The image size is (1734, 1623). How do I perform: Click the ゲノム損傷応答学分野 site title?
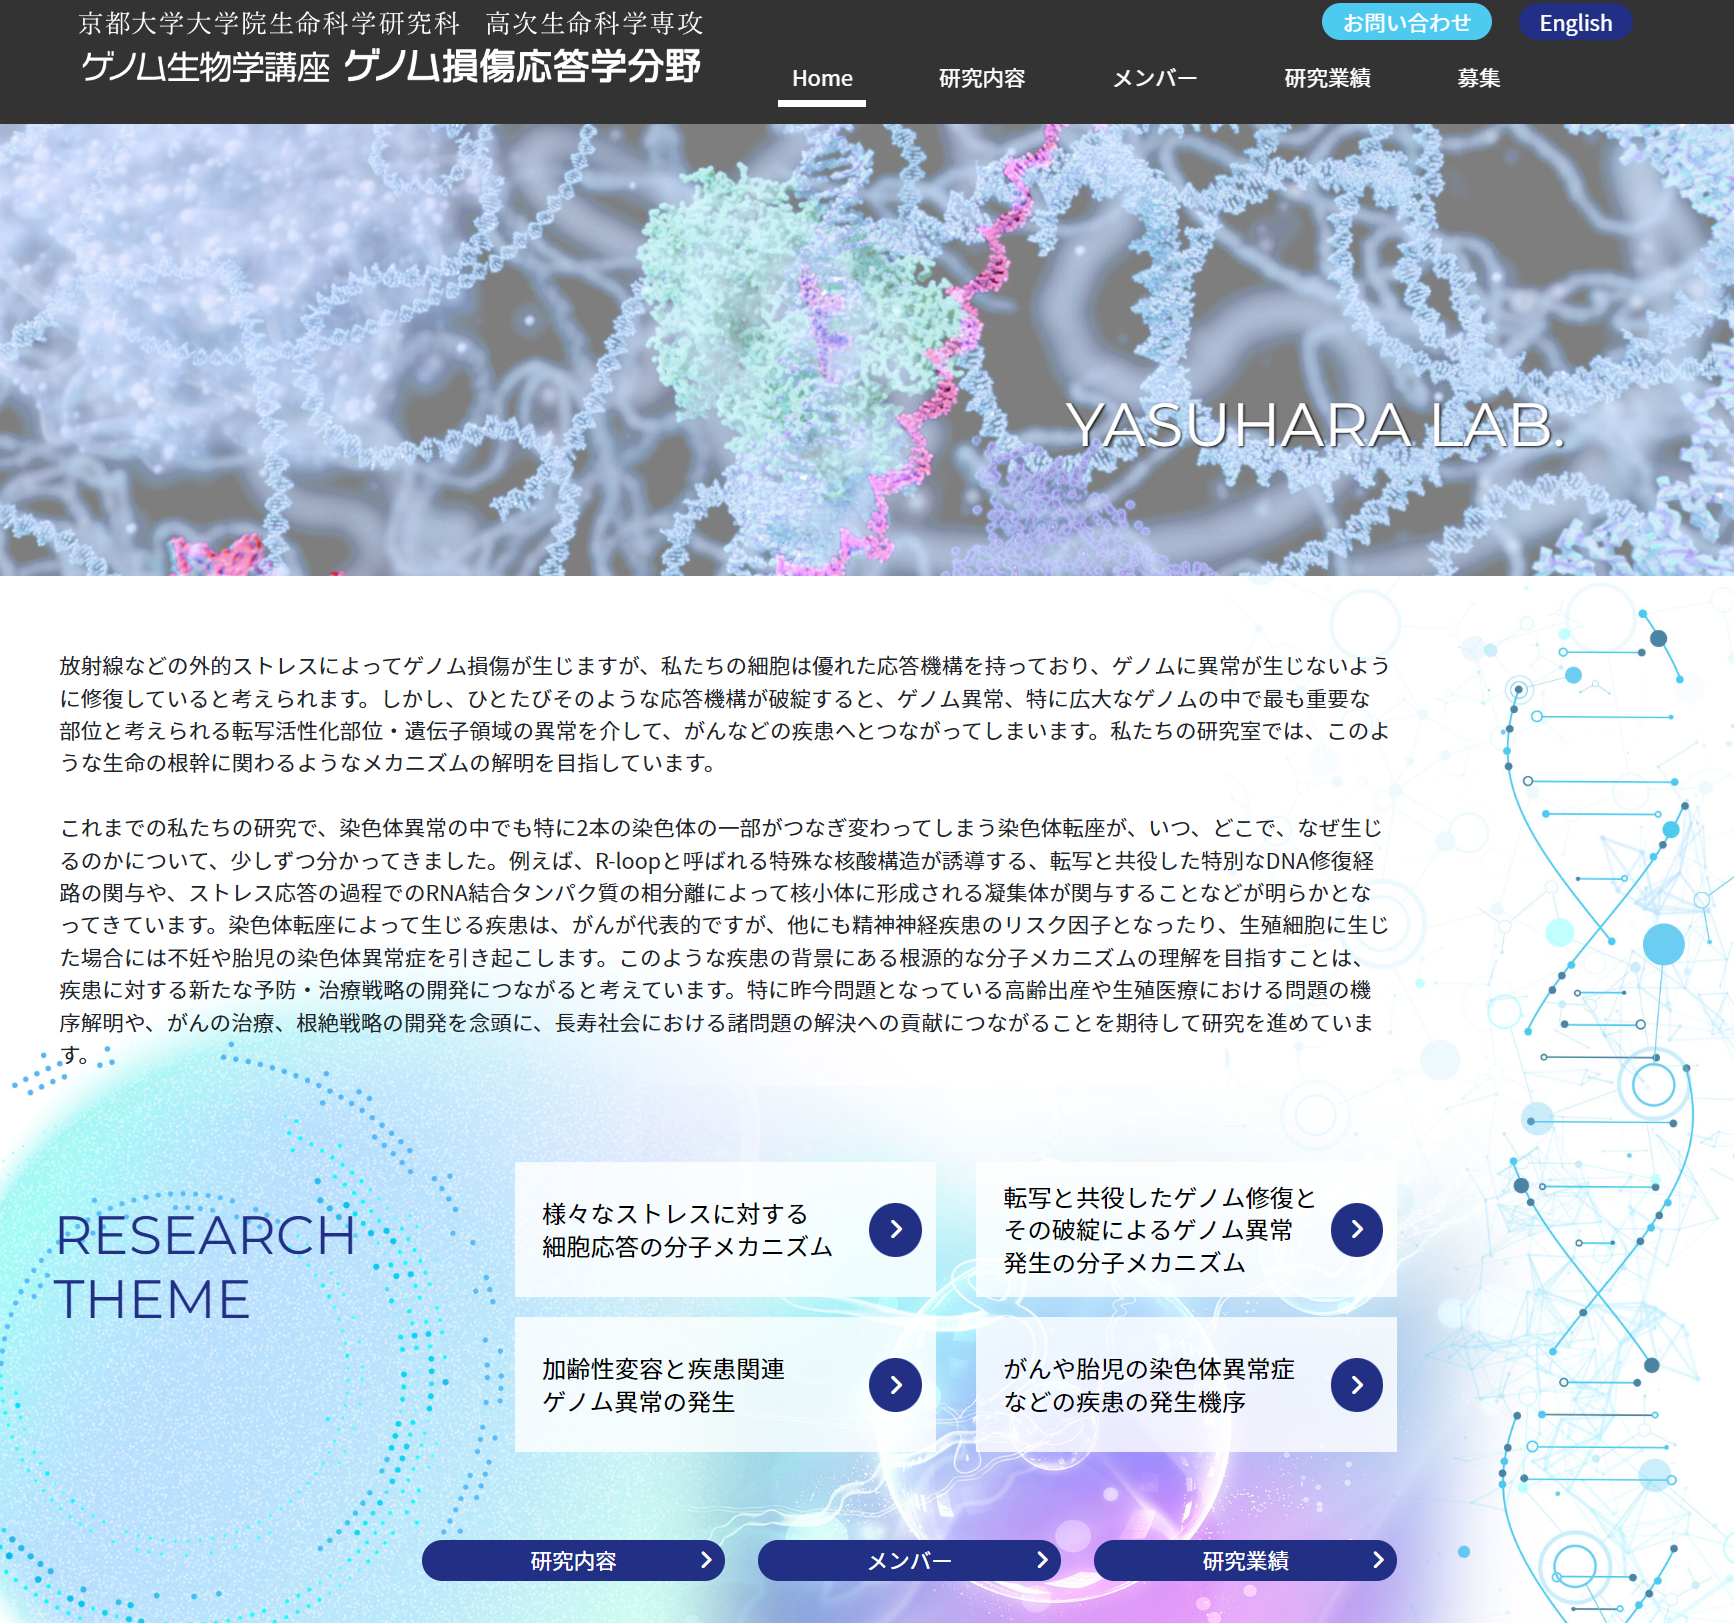point(522,67)
